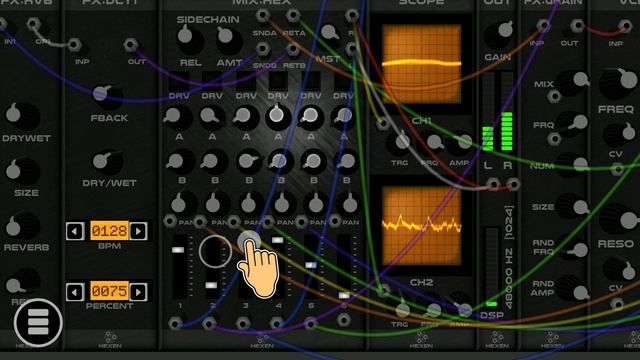This screenshot has width=640, height=360.
Task: Click the sidechain REL knob
Action: point(189,39)
